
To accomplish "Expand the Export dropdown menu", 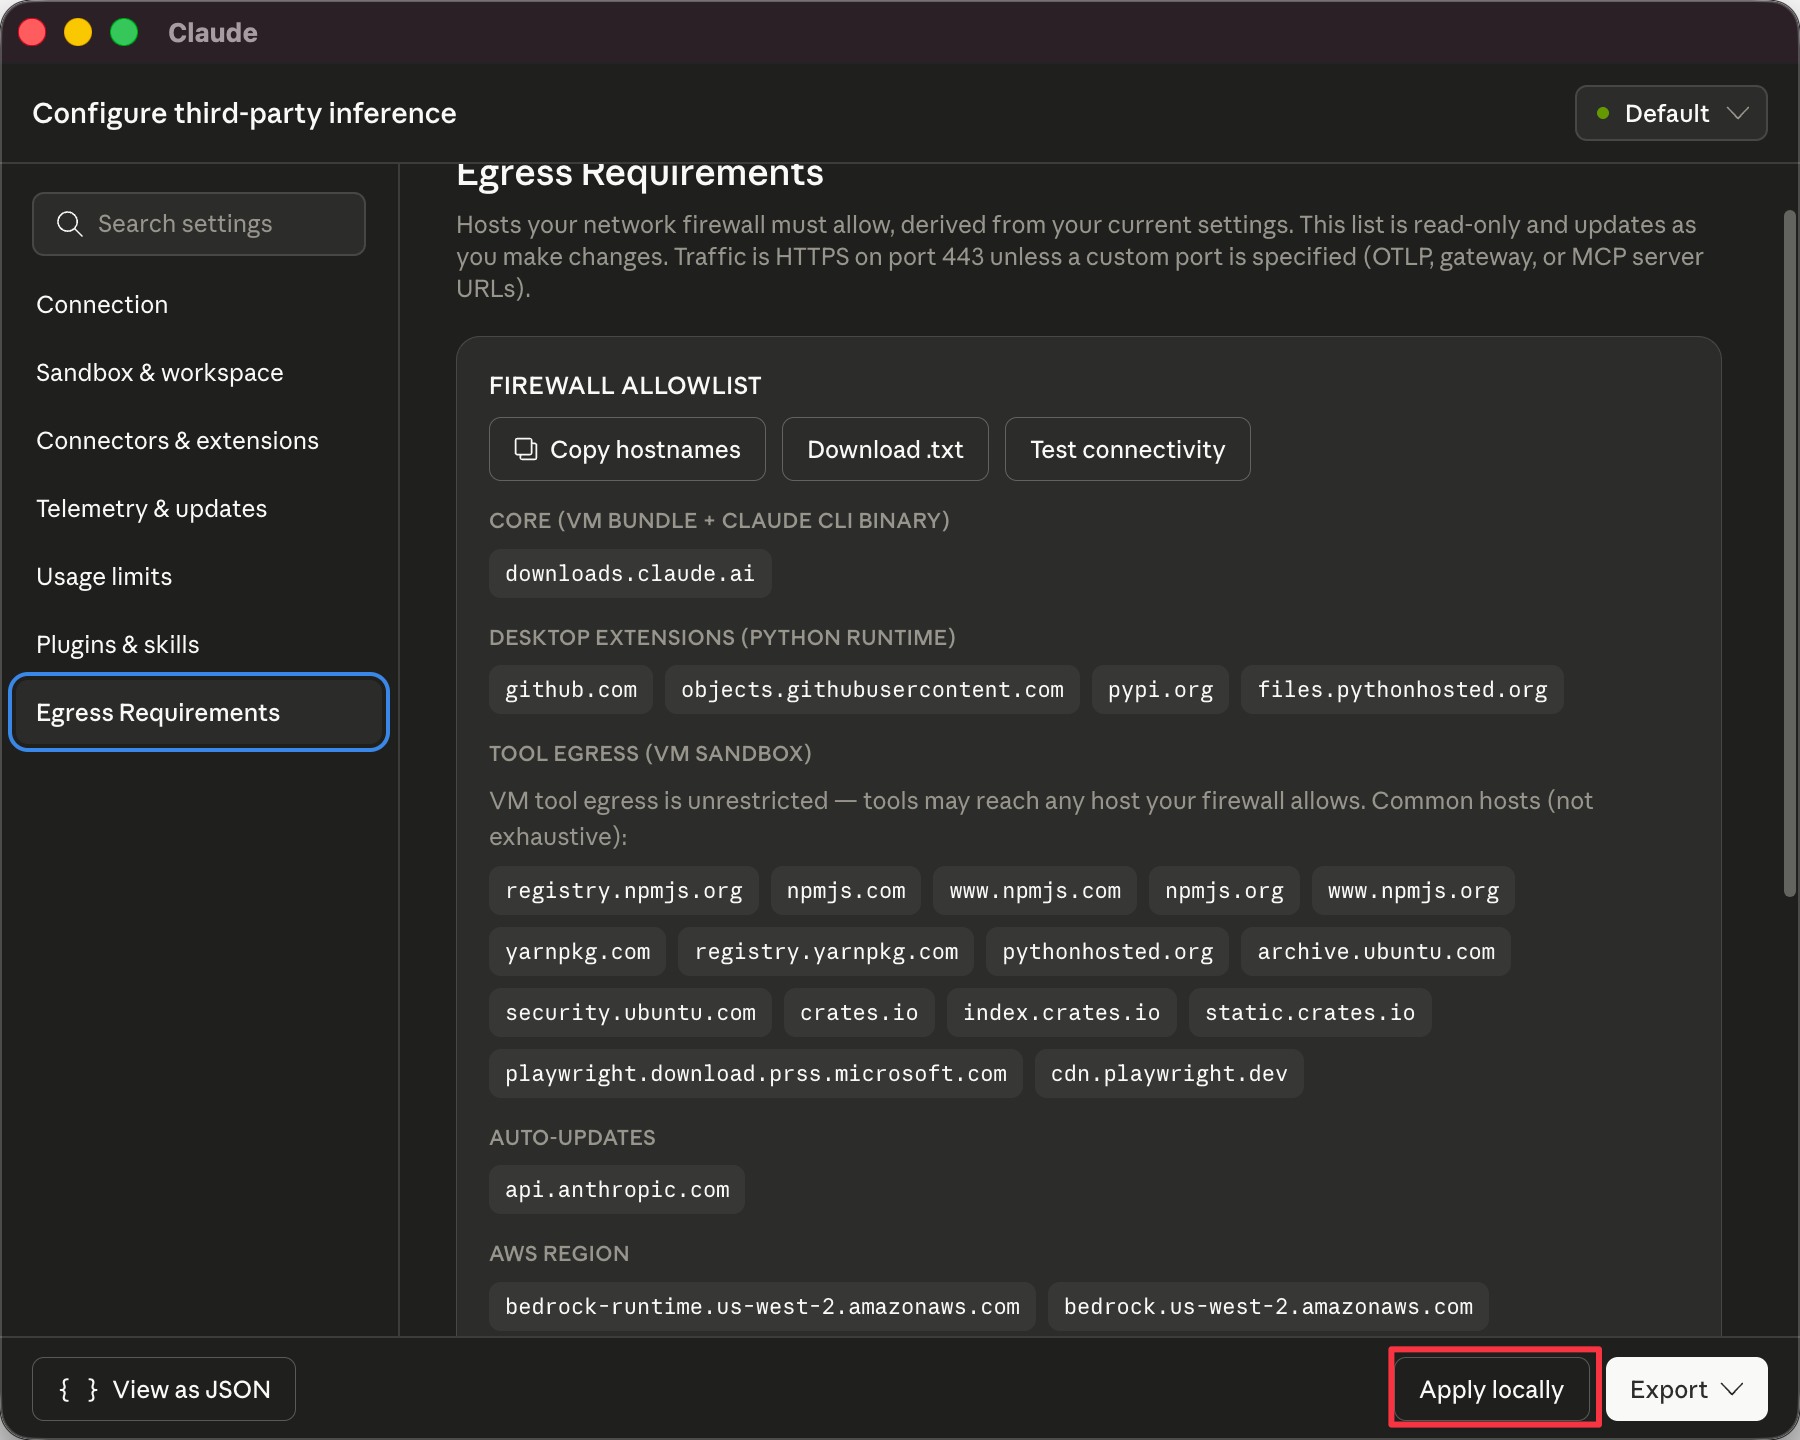I will click(x=1686, y=1389).
